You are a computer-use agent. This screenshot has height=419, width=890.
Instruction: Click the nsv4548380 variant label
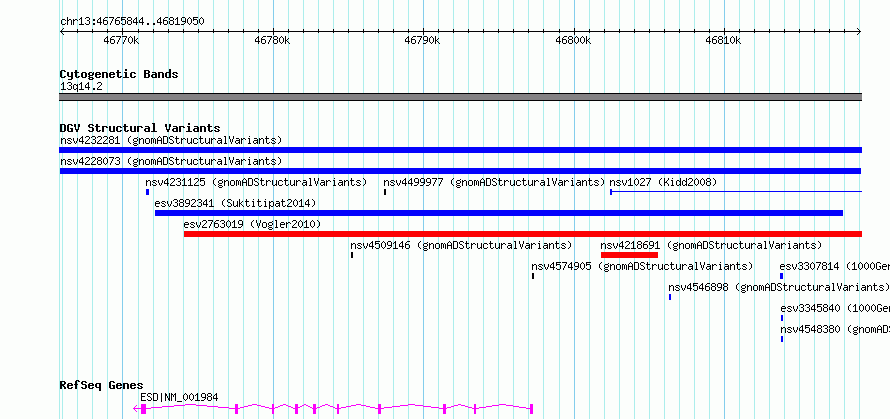coord(835,329)
